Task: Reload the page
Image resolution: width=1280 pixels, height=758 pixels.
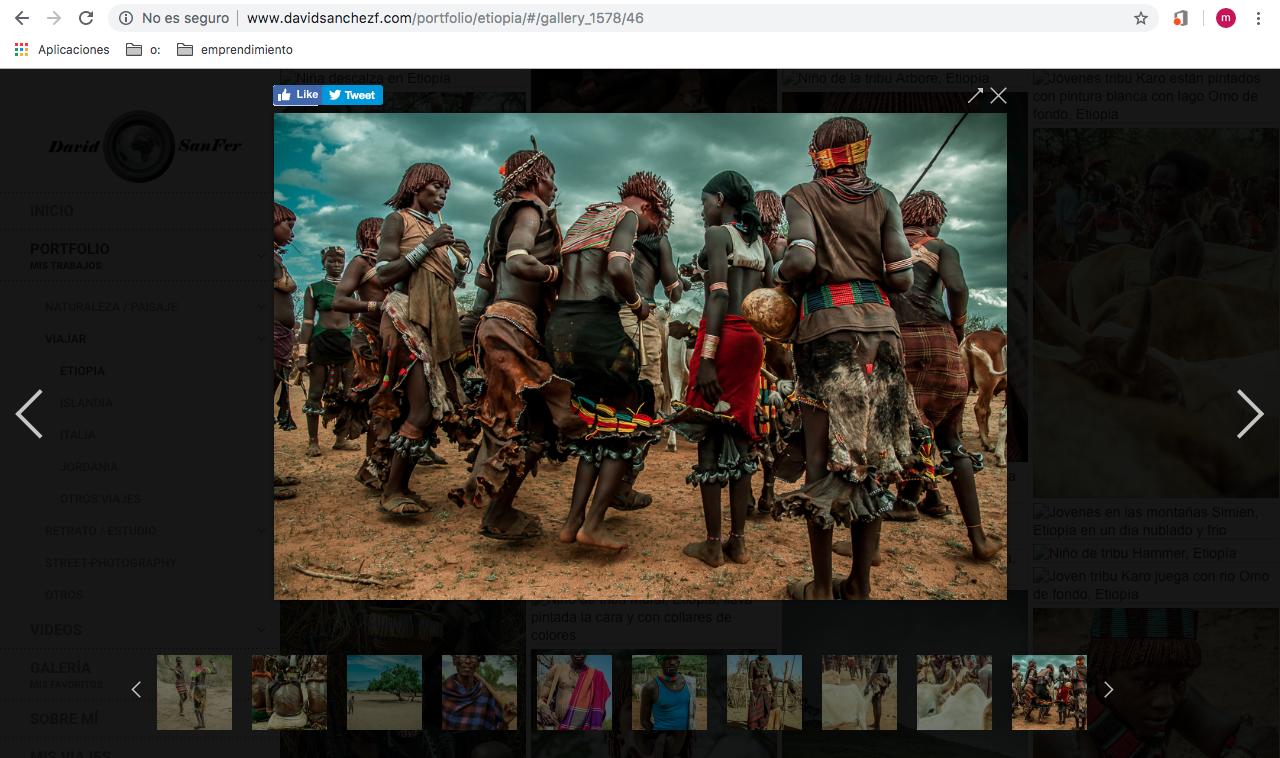Action: coord(86,18)
